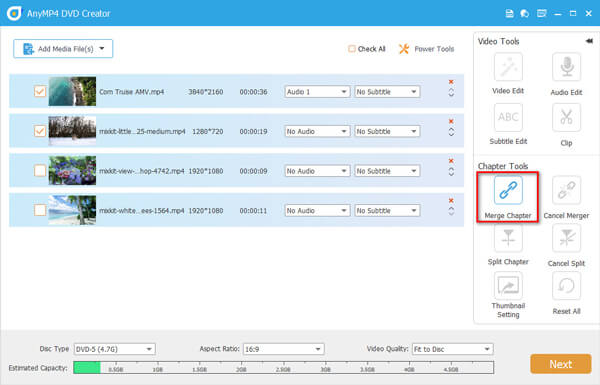Open No Audio dropdown for mixkit-white...ees-1564.mp4
Viewport: 600px width, 385px height.
pos(317,210)
